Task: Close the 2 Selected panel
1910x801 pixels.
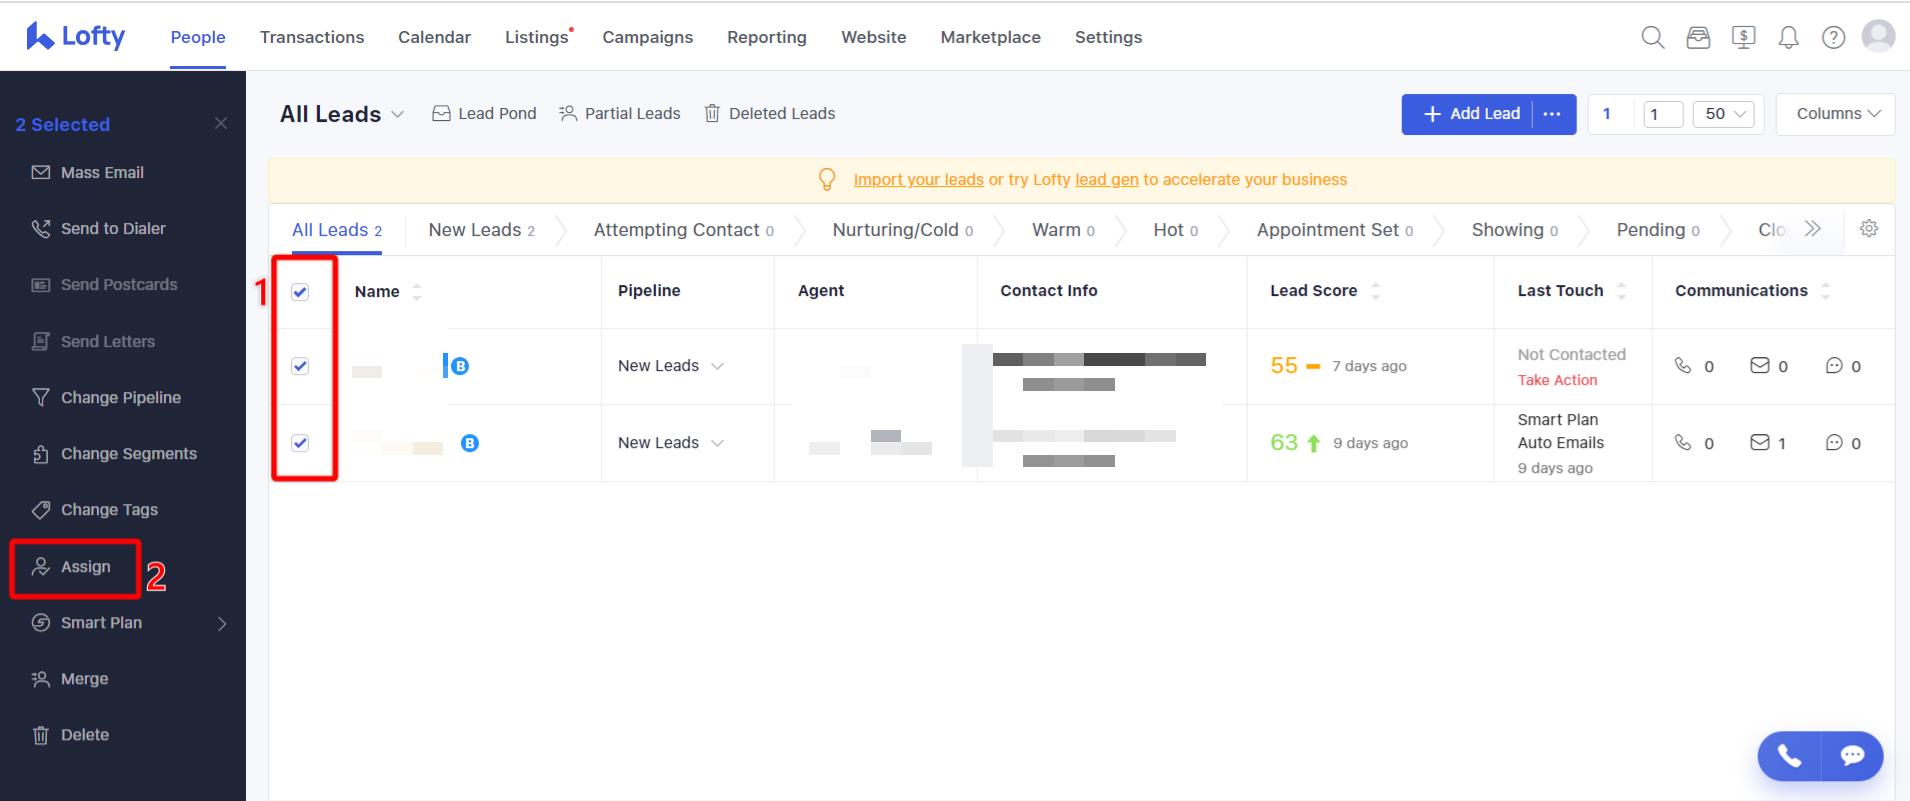Action: 221,123
